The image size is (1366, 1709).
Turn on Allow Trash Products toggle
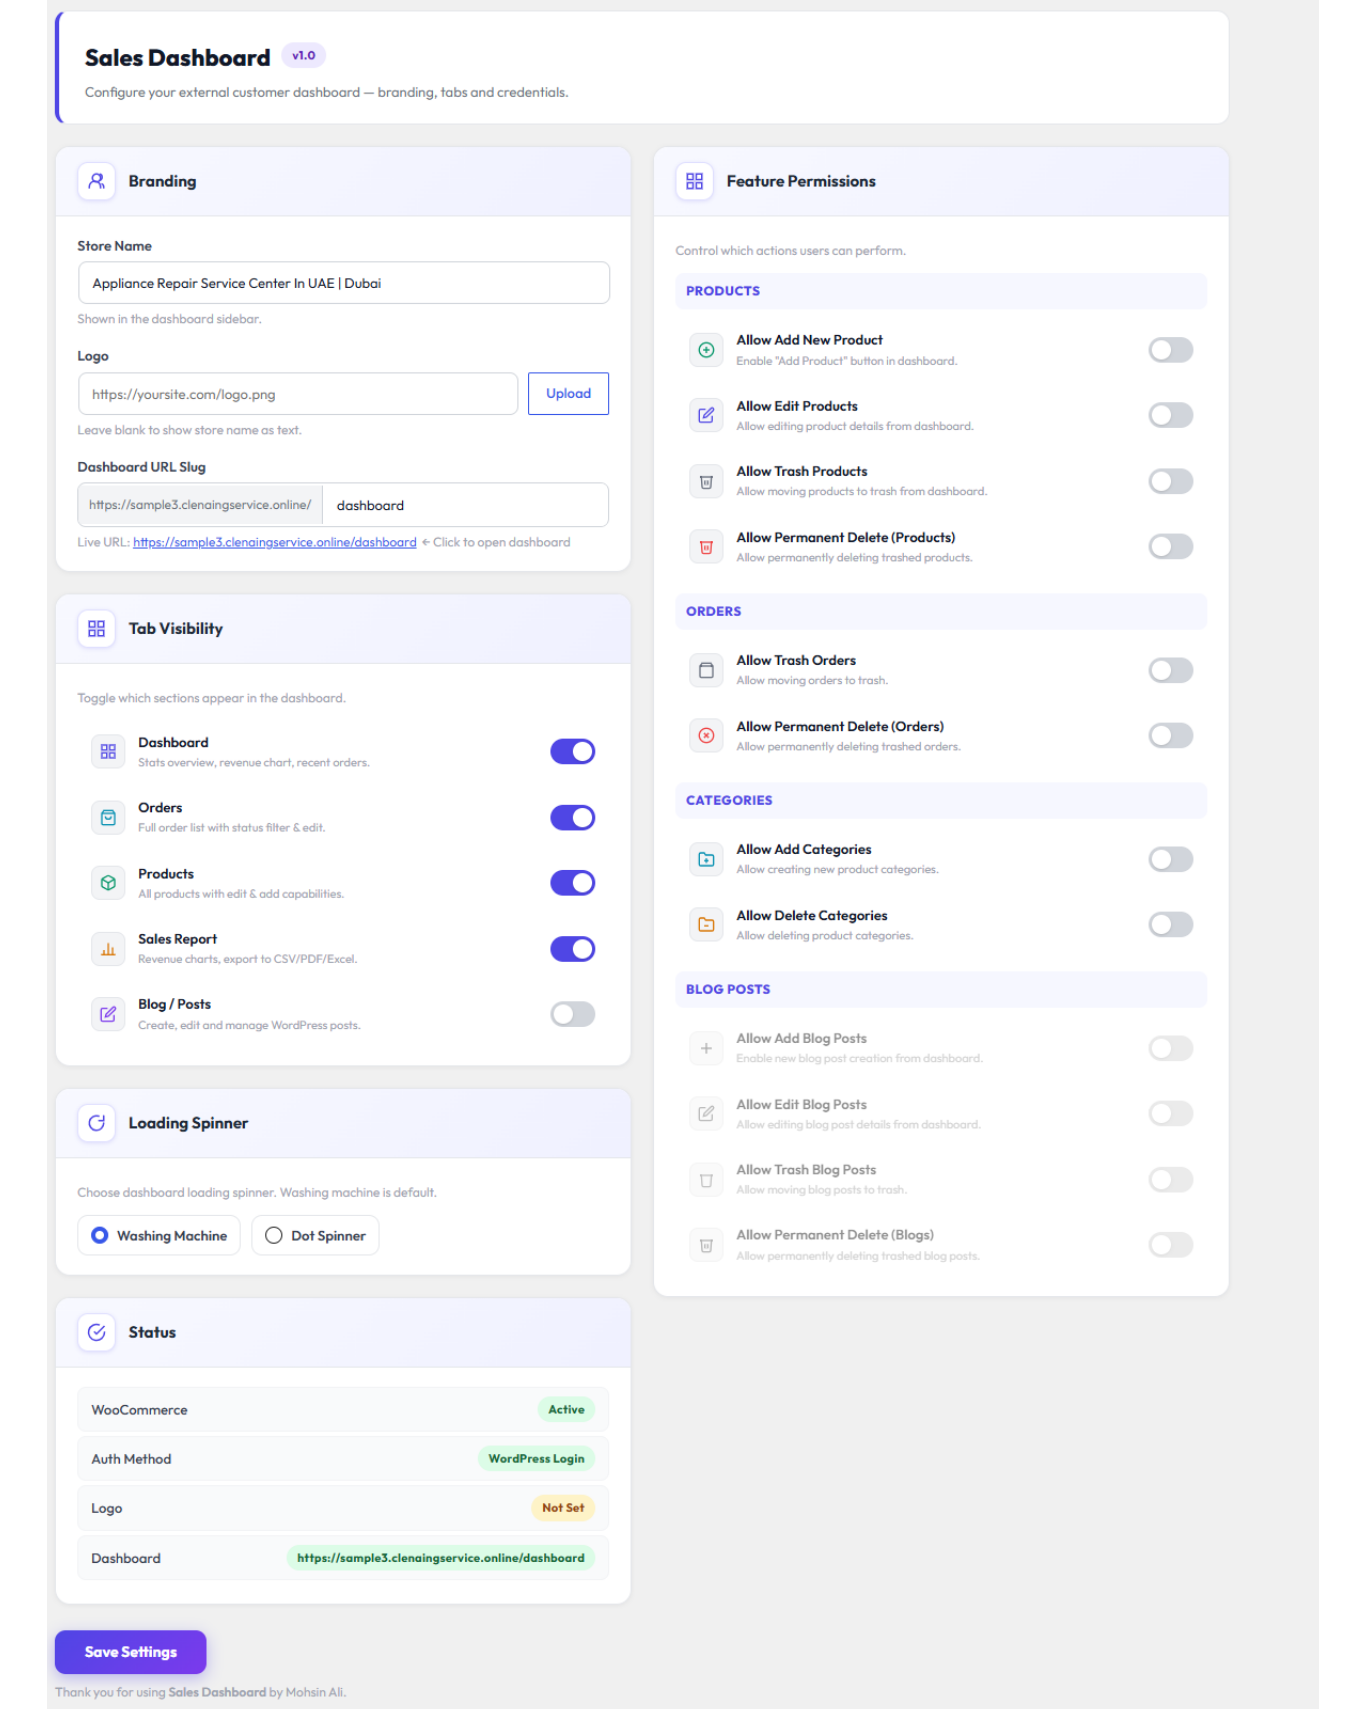click(1171, 481)
